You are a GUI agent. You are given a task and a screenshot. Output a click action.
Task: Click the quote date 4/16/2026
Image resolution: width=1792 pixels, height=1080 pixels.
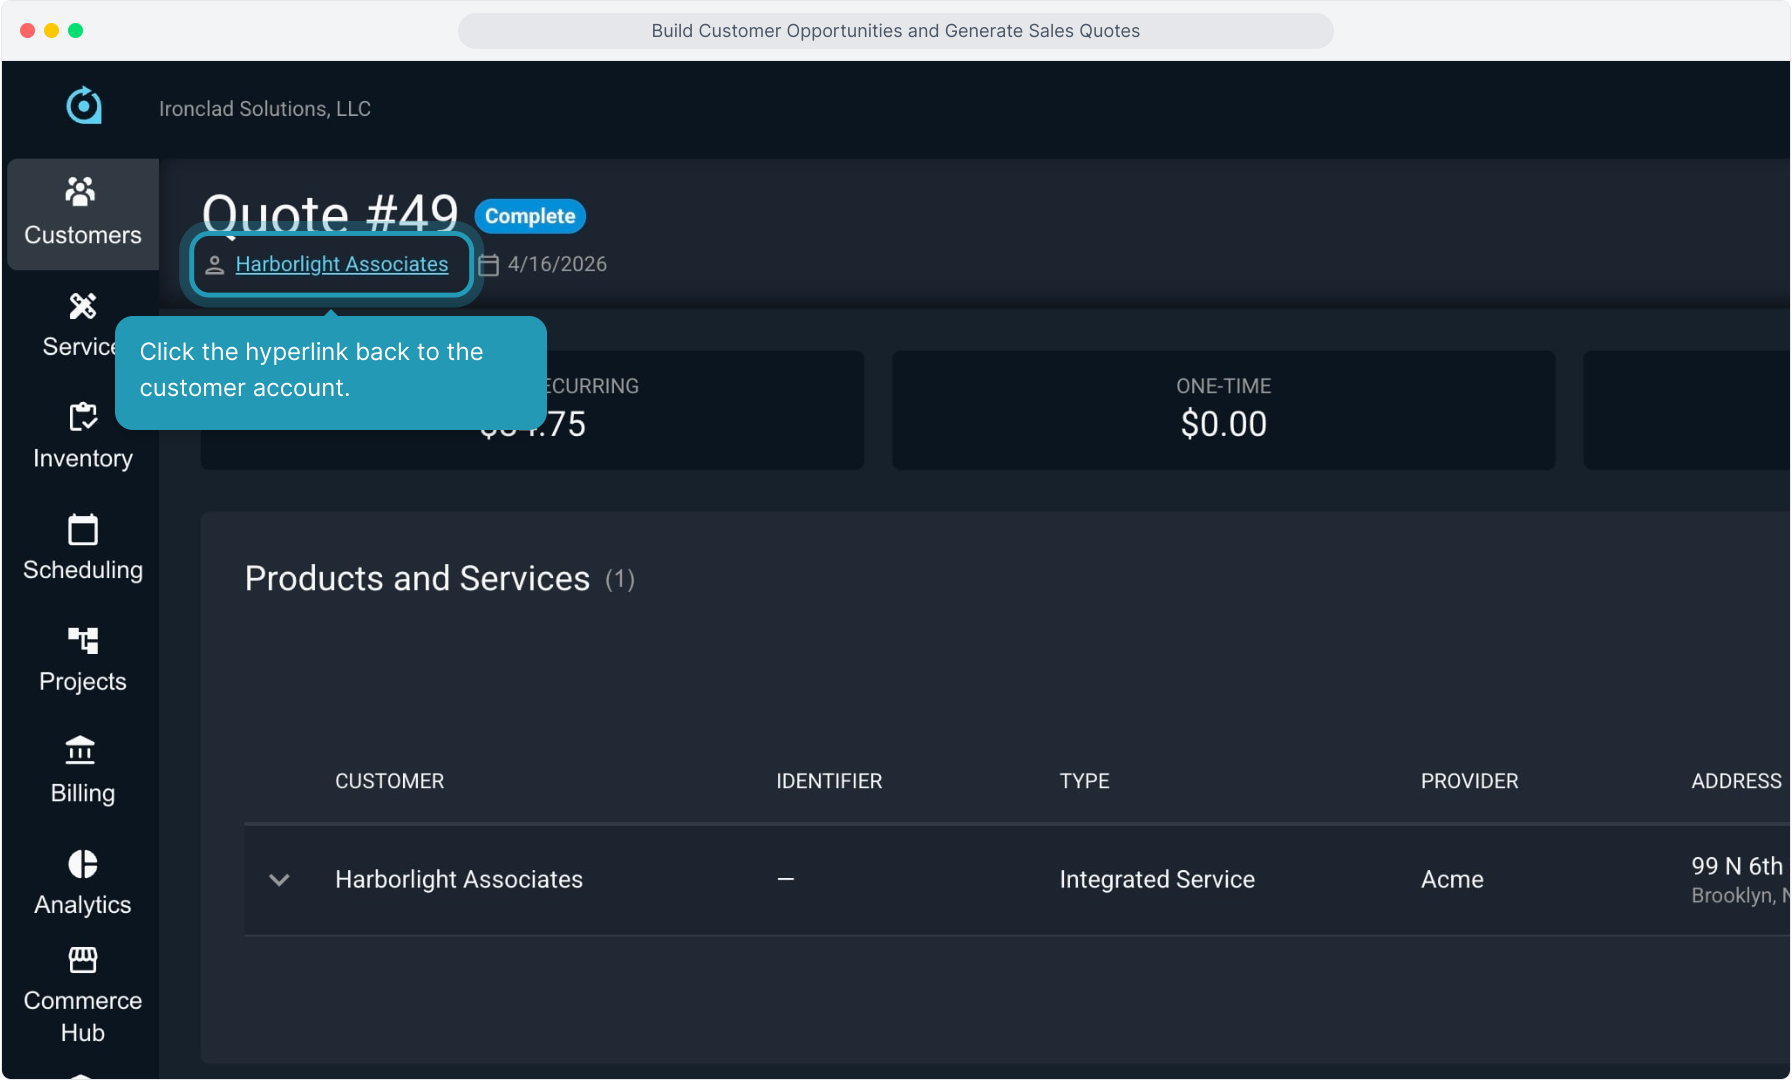[556, 264]
